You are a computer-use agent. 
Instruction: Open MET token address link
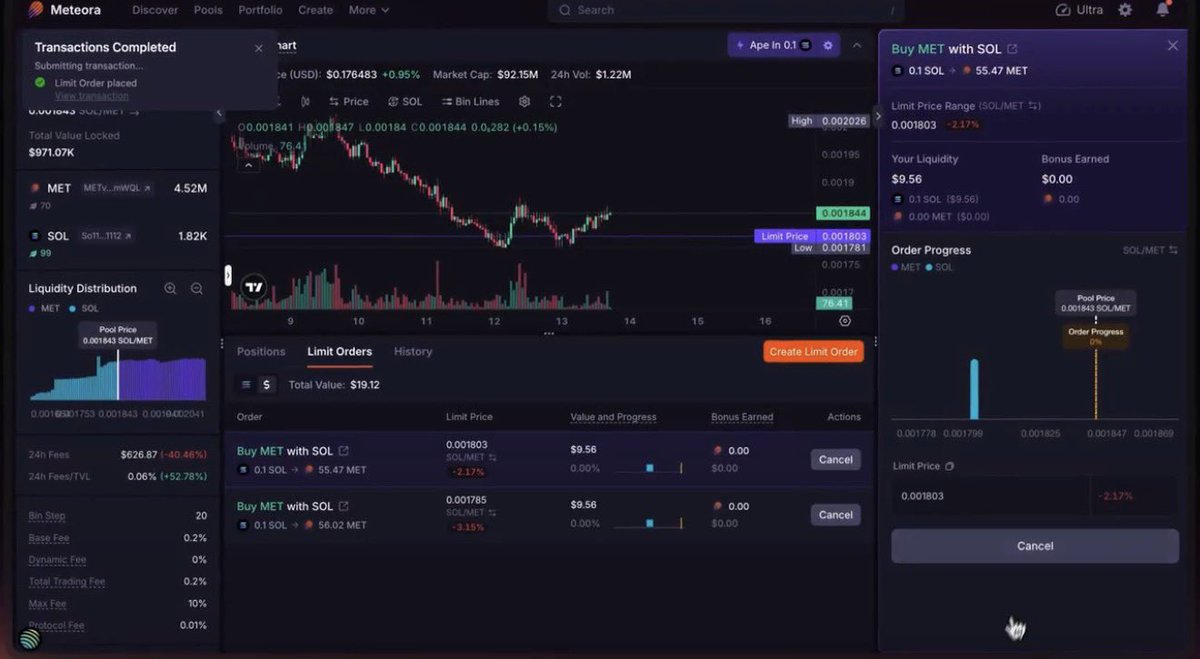click(117, 188)
